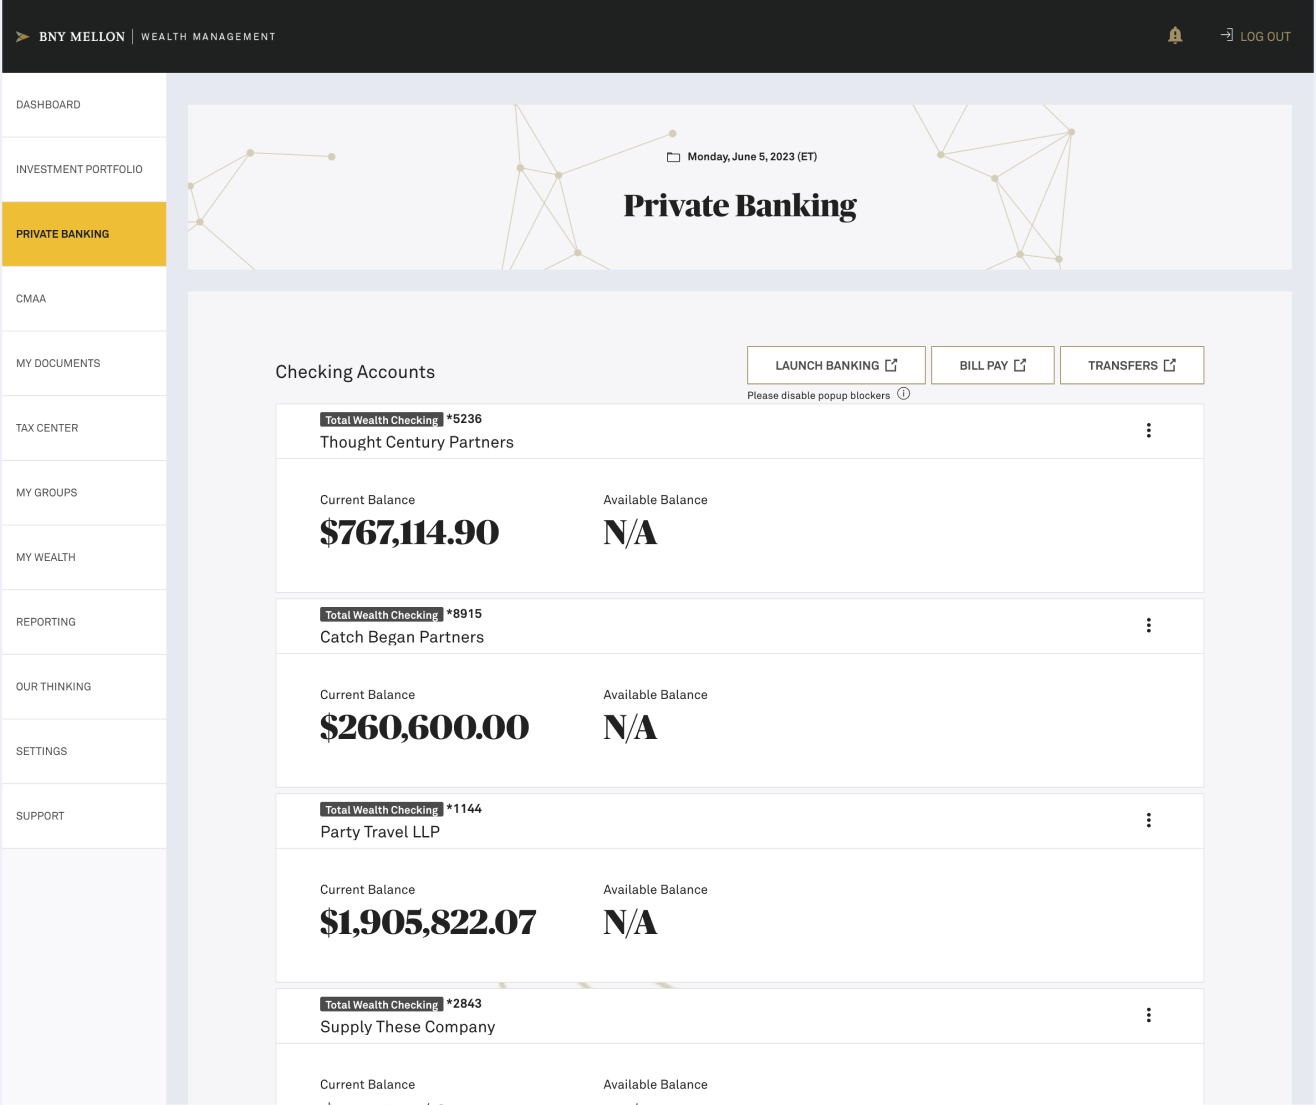Select Thought Century Partners account name

(417, 442)
